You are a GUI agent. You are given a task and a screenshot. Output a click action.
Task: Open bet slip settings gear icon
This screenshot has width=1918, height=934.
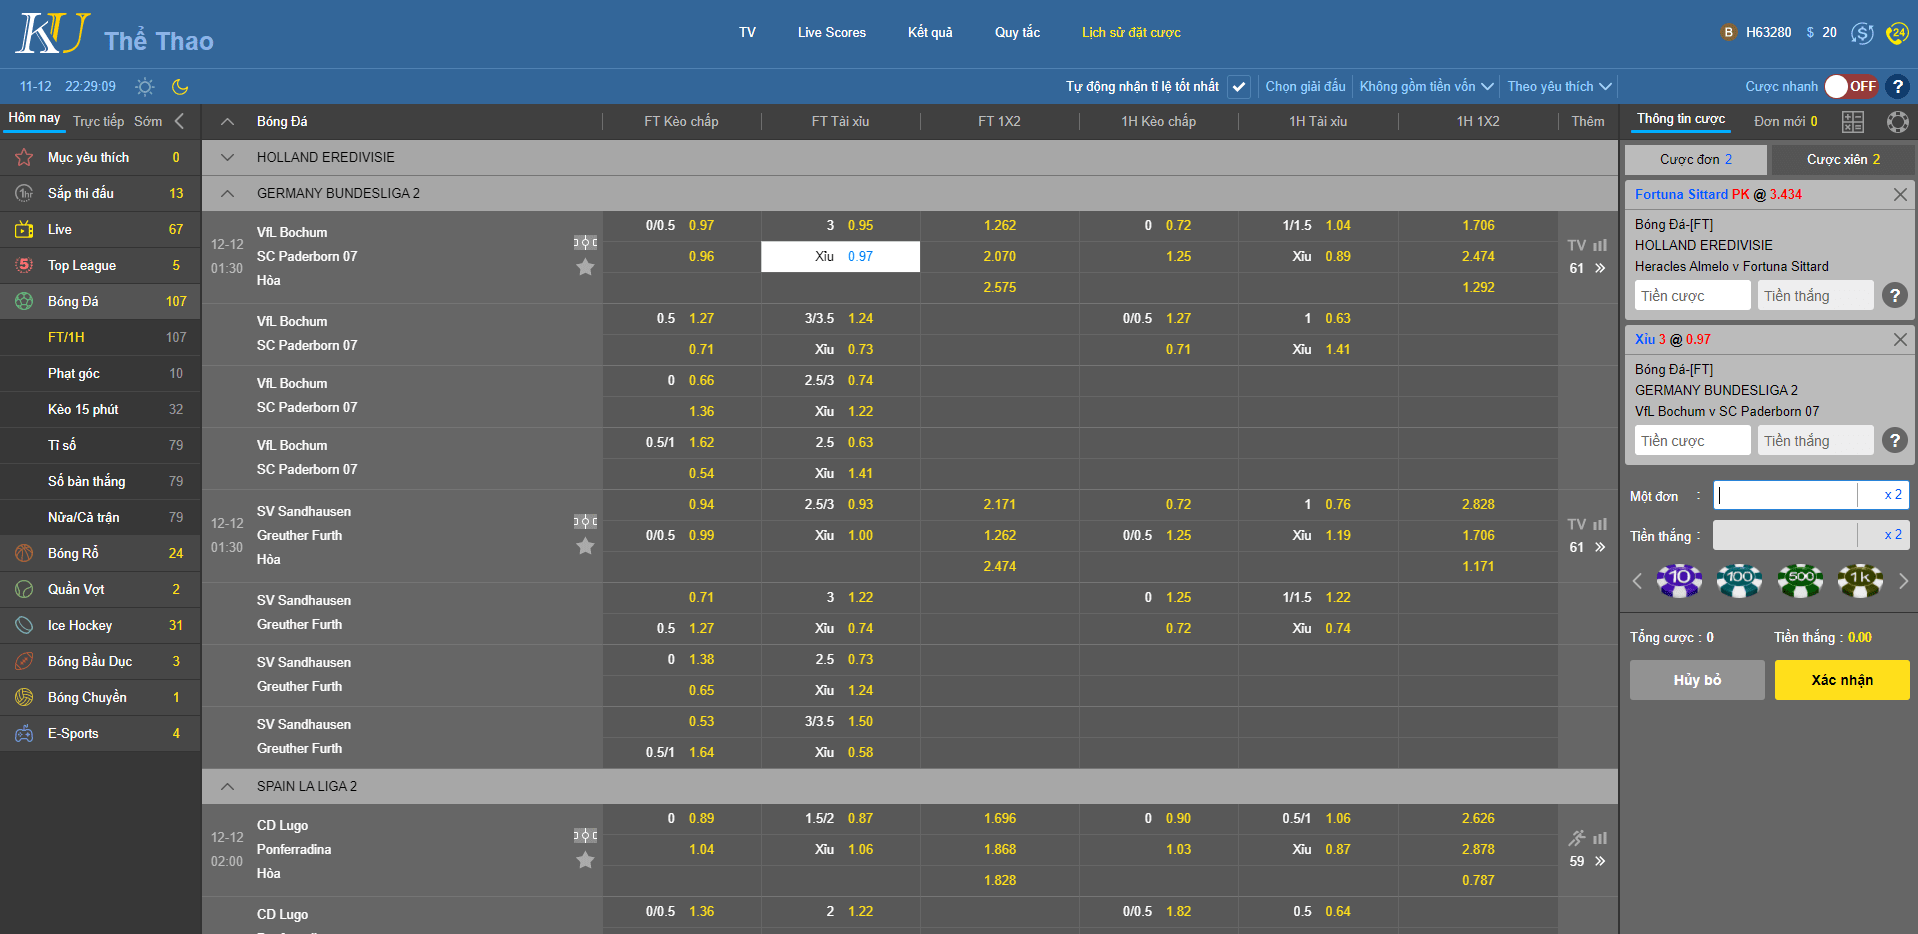[x=1897, y=122]
